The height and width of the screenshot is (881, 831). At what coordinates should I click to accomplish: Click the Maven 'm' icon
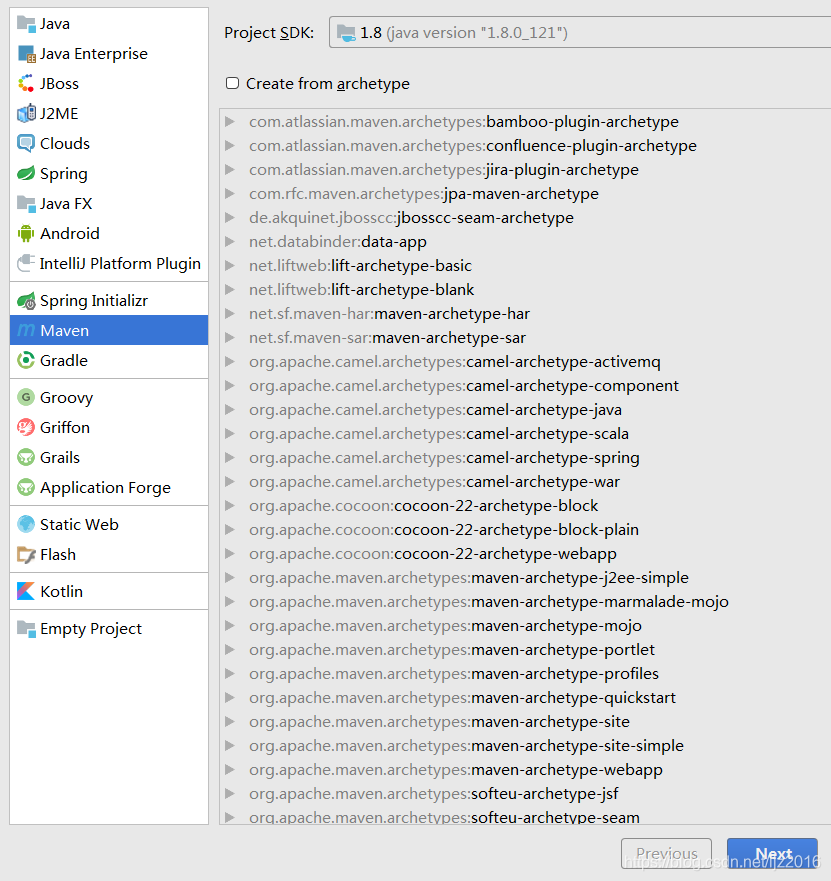(x=26, y=330)
